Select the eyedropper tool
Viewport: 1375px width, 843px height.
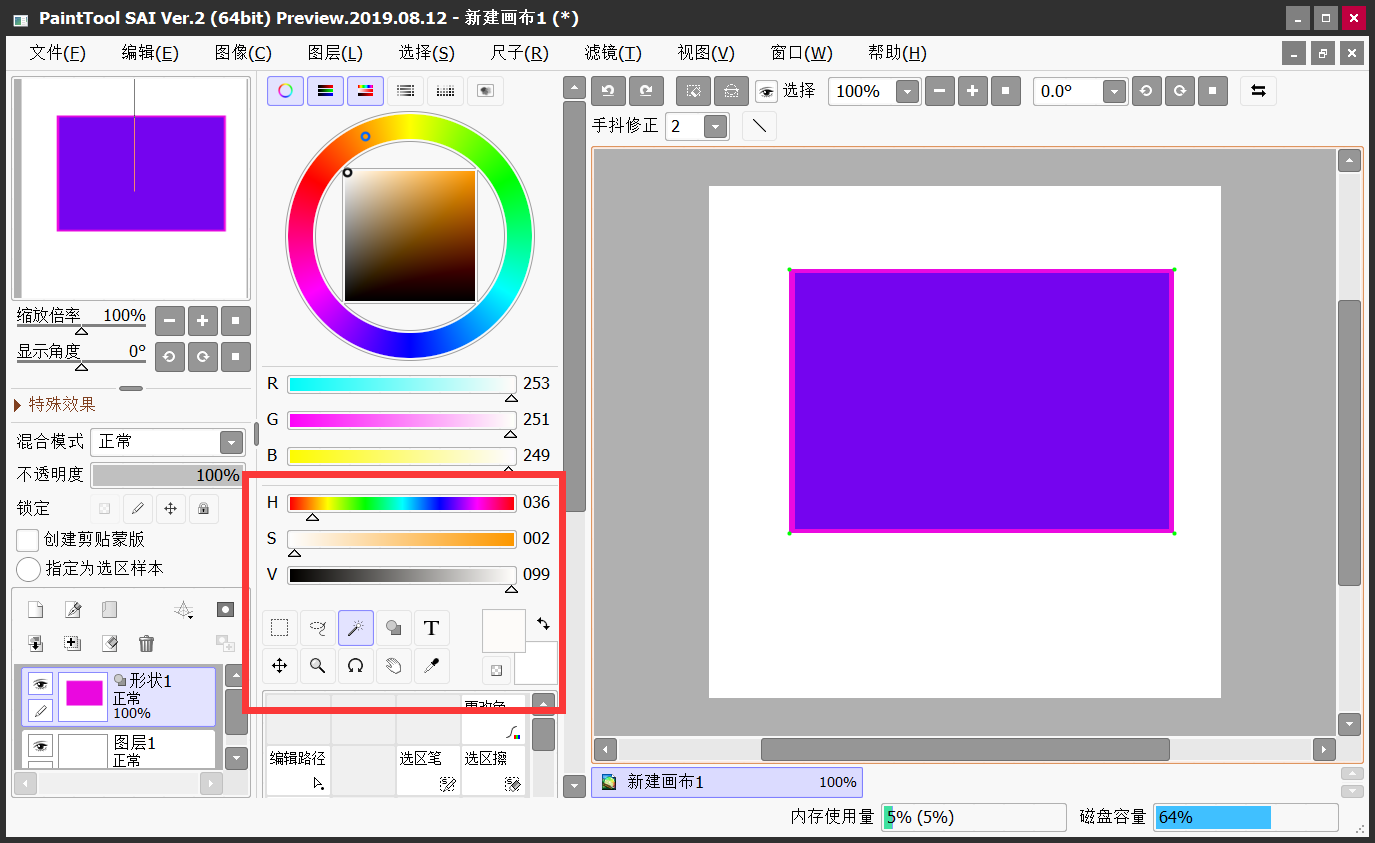point(432,665)
